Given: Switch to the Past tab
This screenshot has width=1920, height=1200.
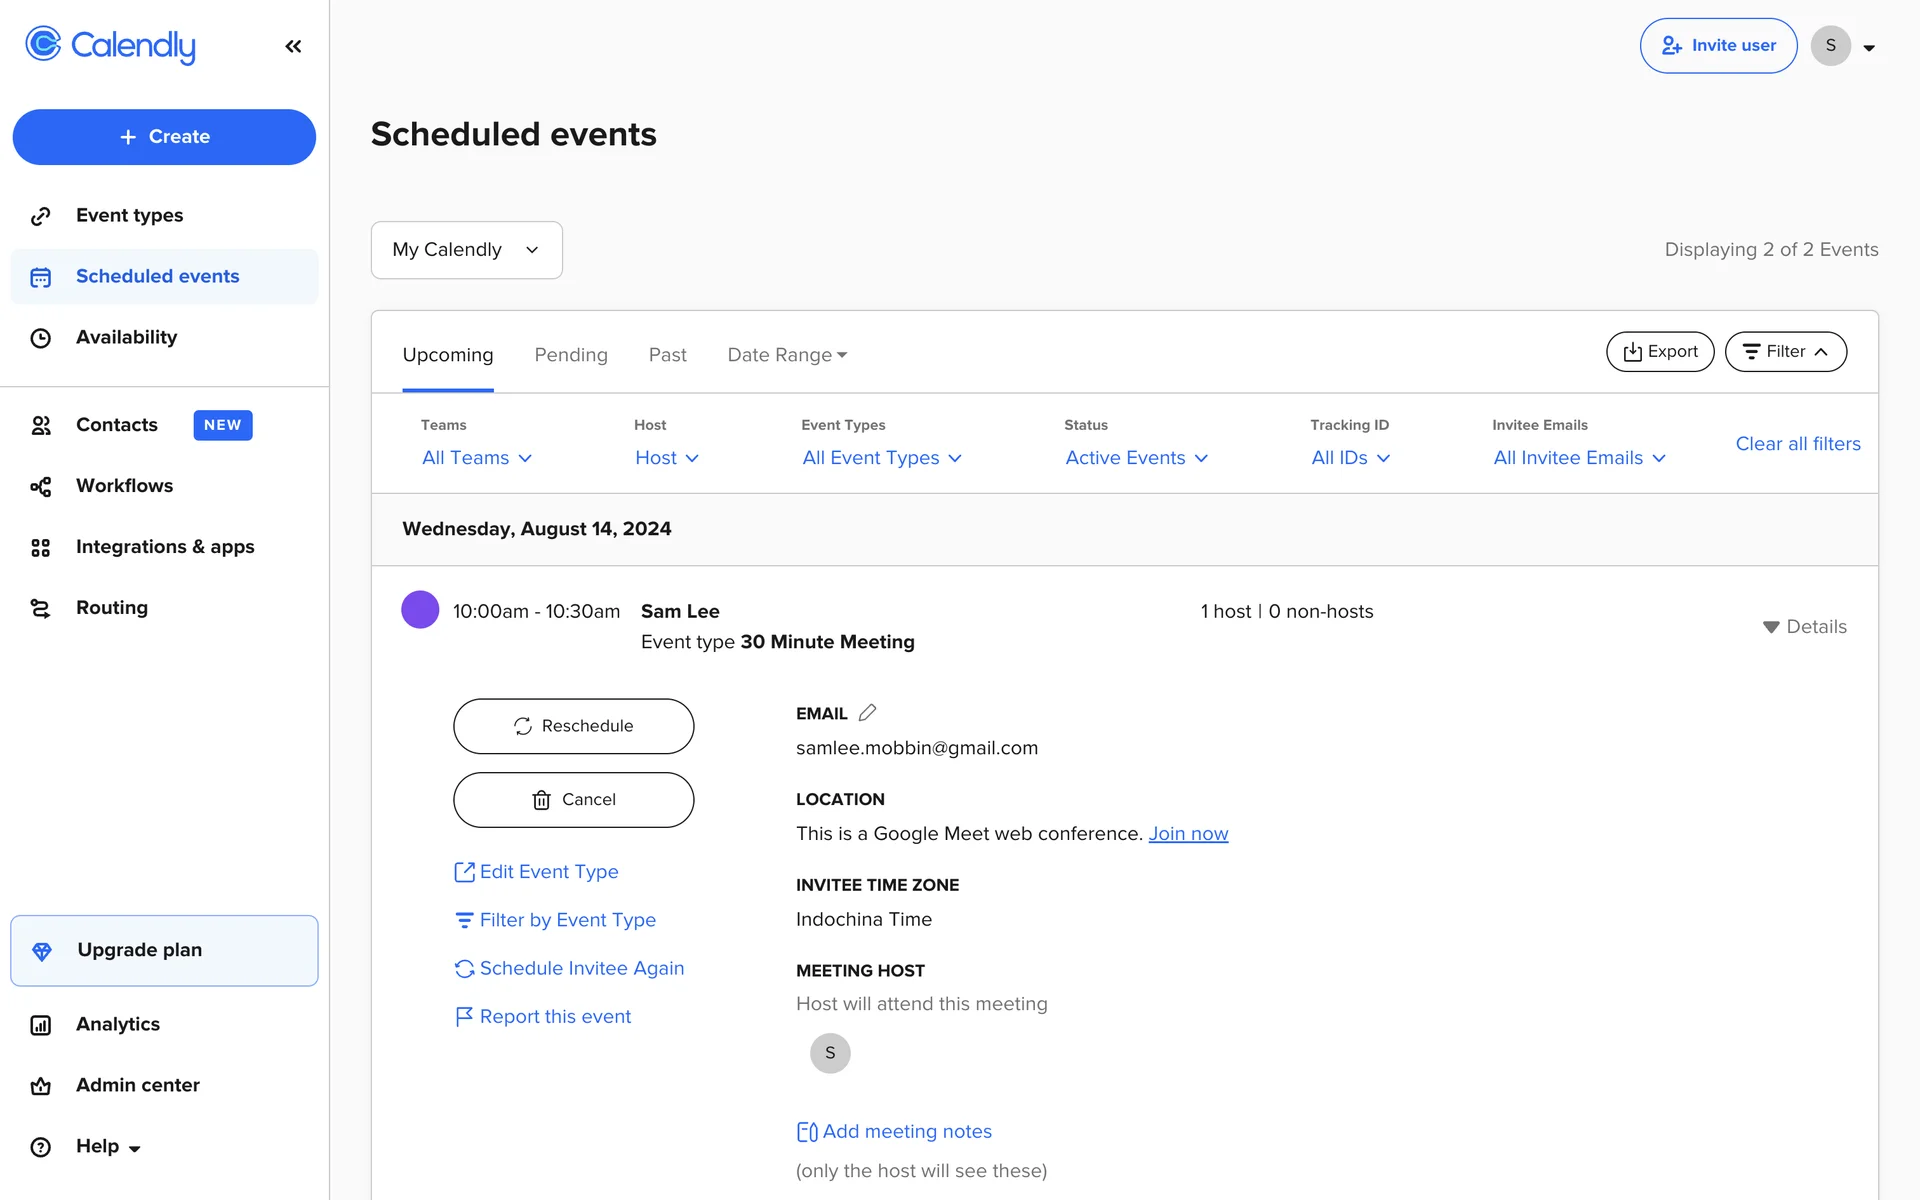Looking at the screenshot, I should tap(667, 355).
